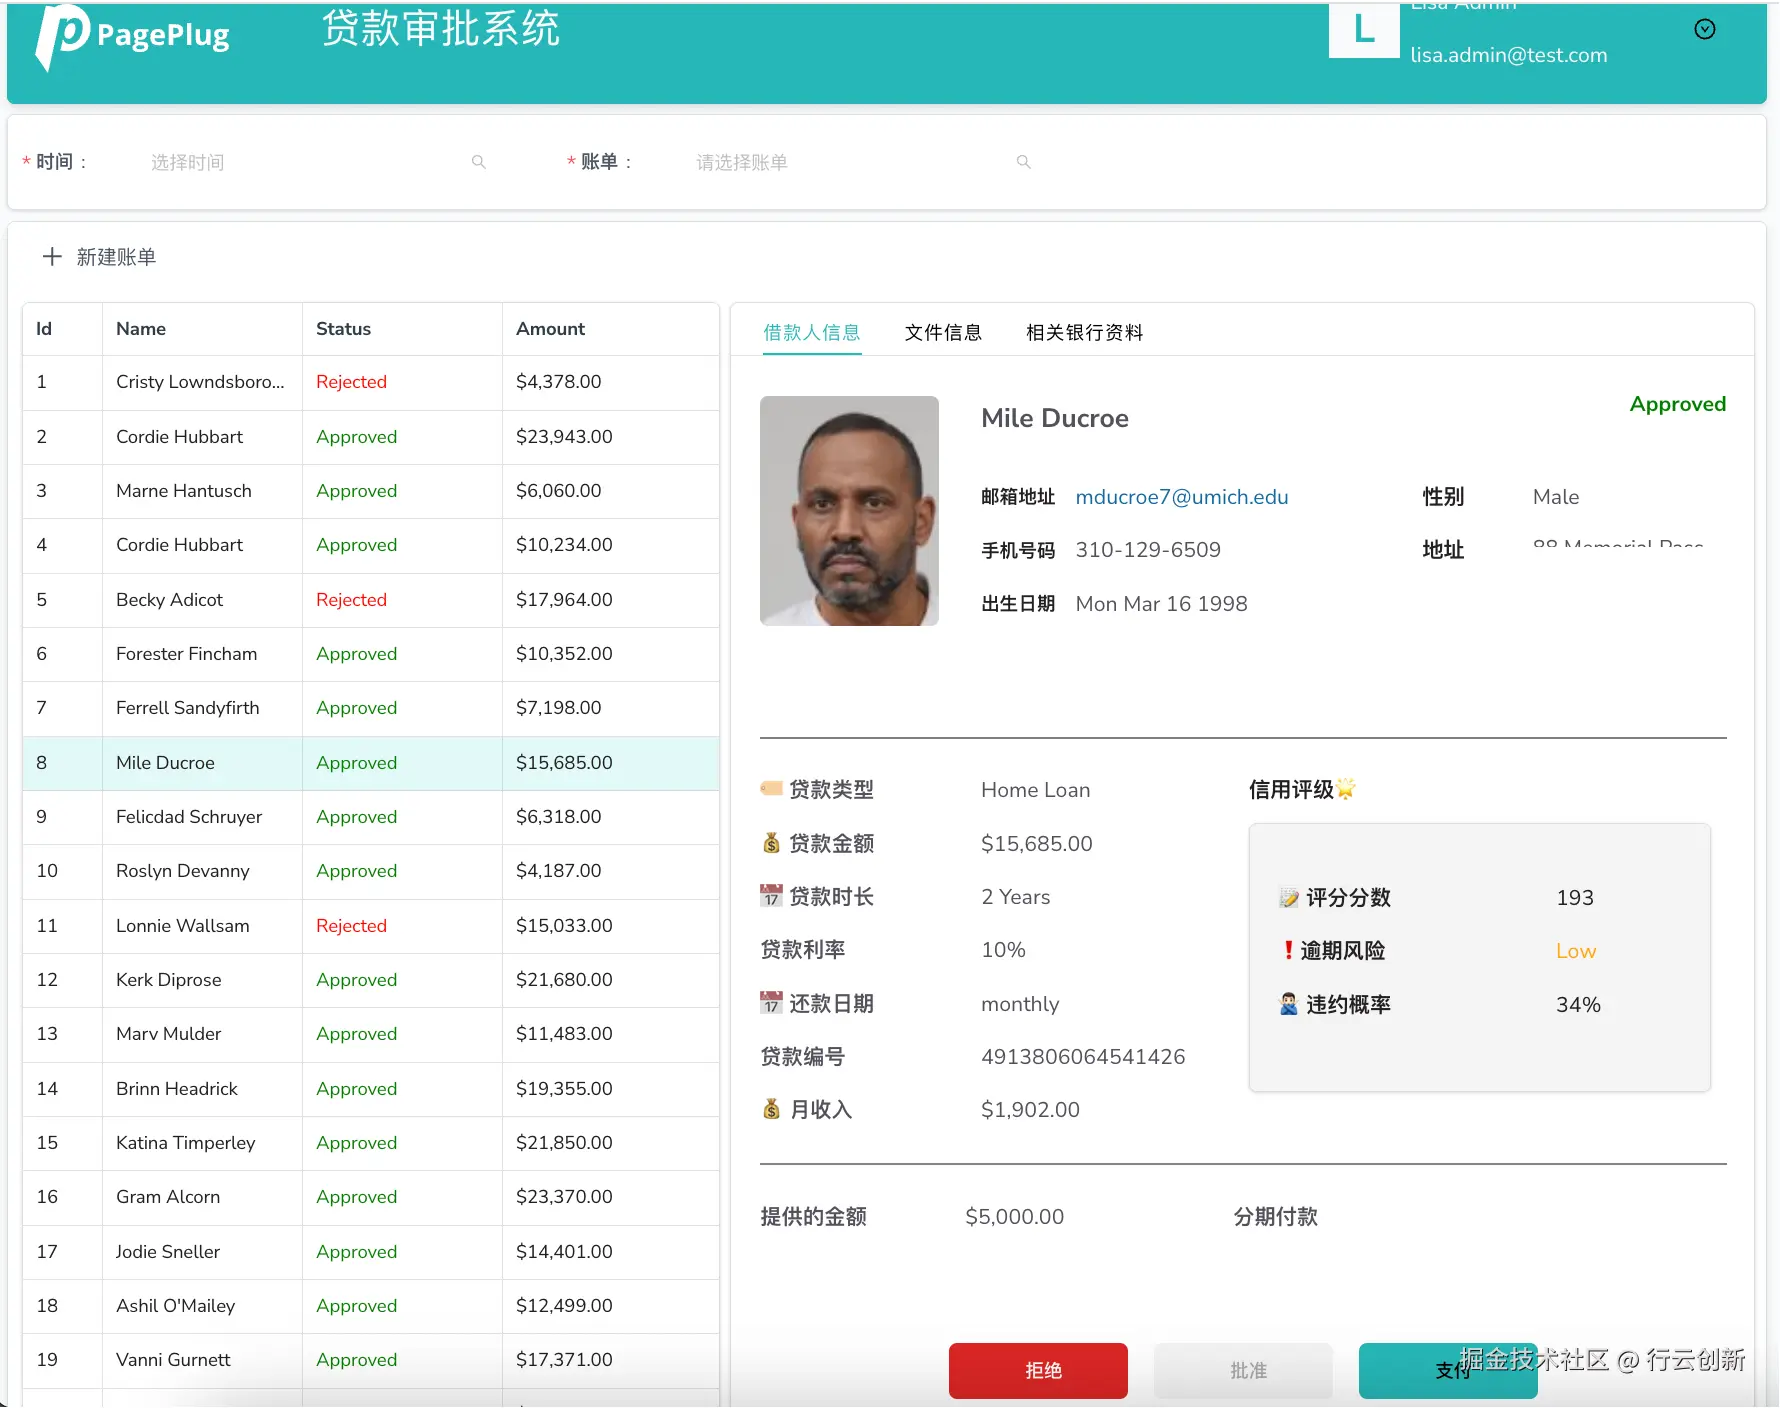This screenshot has width=1780, height=1408.
Task: Open the user account dropdown arrow
Action: coord(1705,30)
